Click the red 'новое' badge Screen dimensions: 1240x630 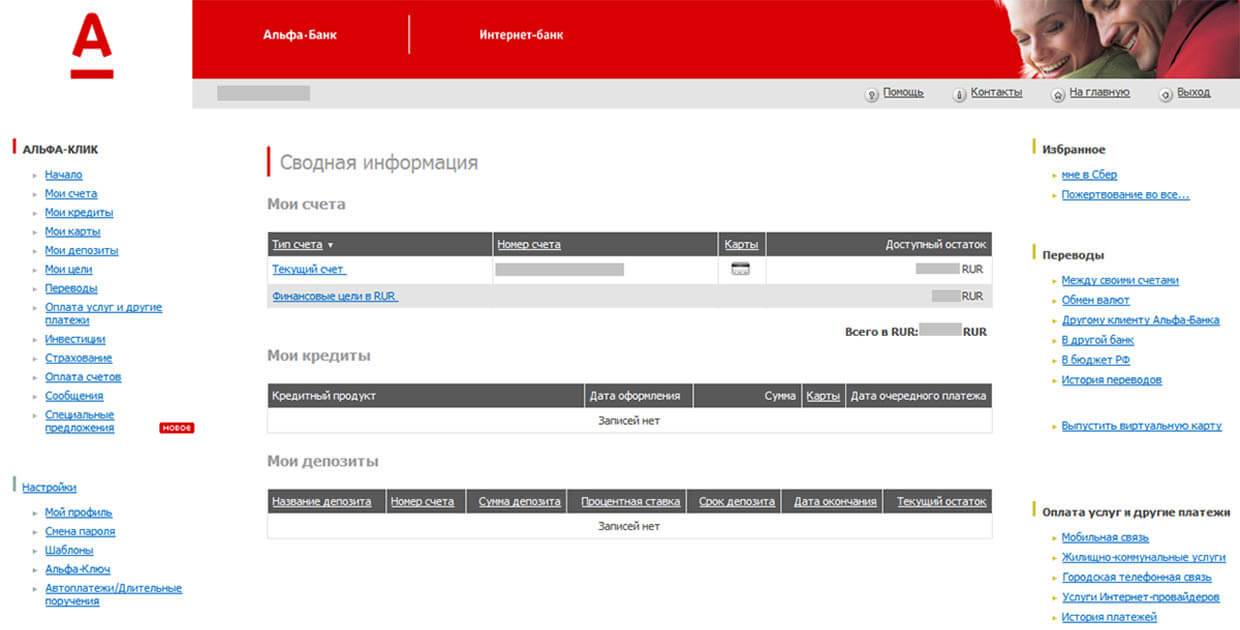[176, 428]
